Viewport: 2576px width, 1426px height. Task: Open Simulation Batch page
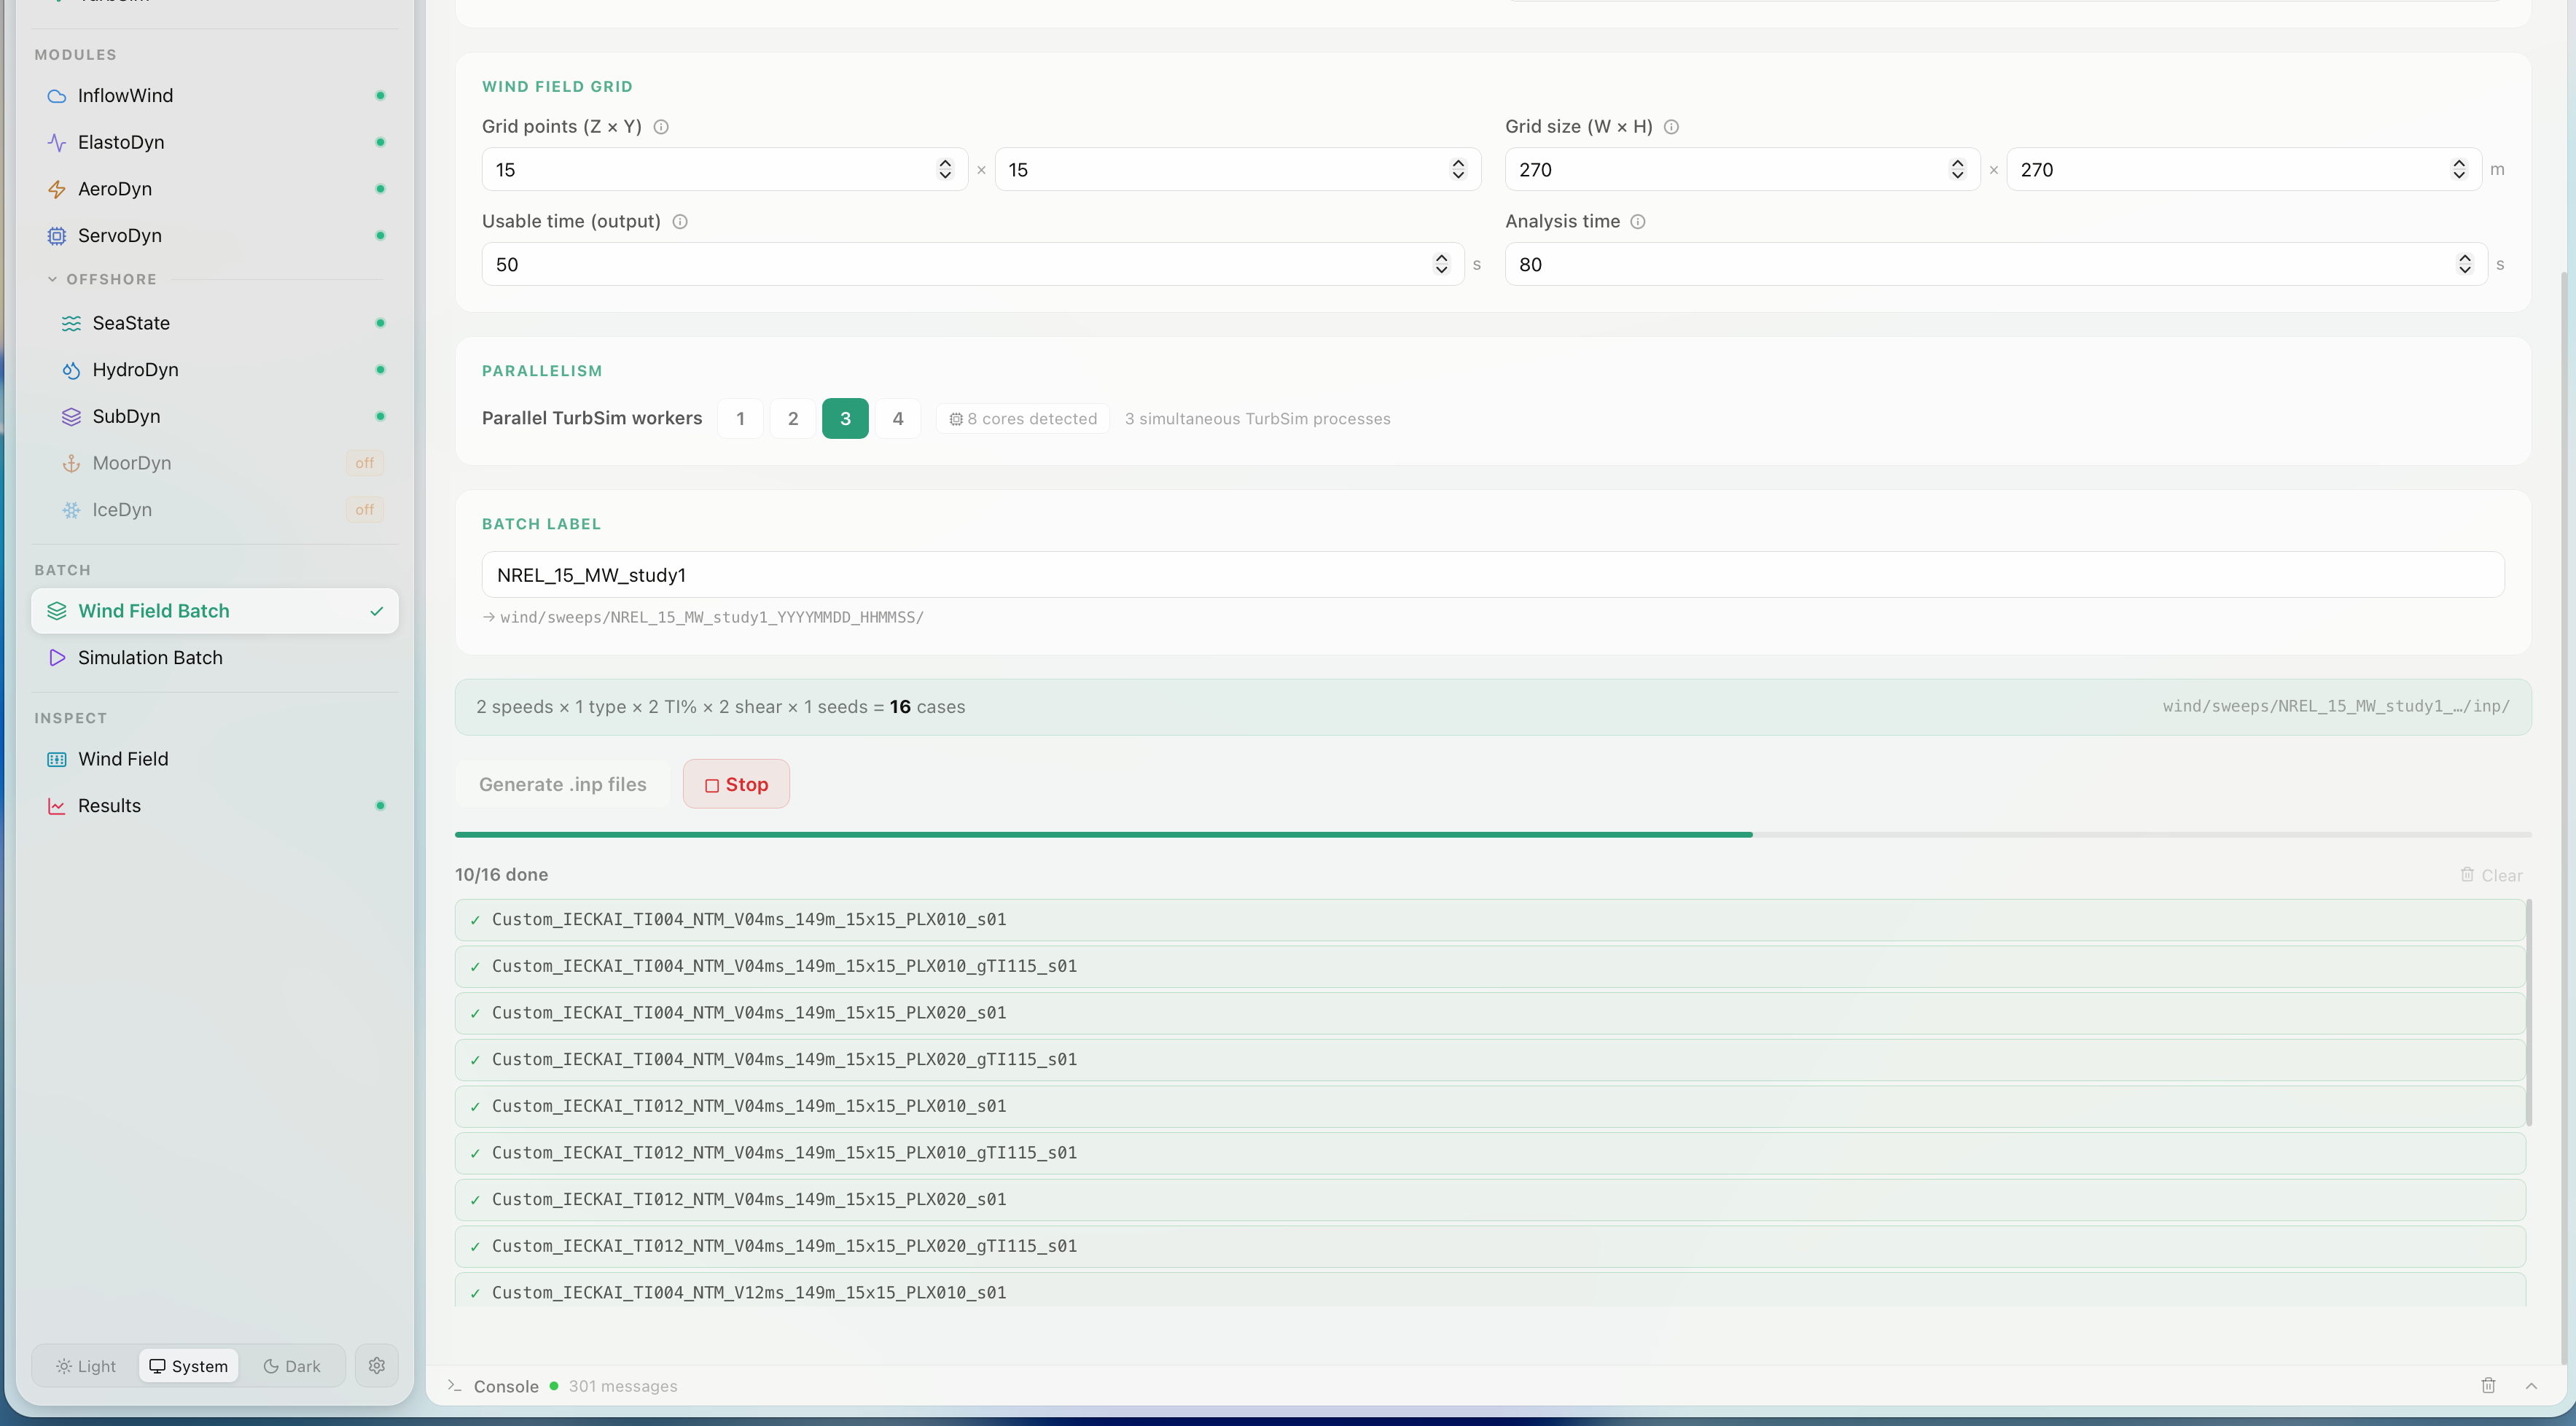[x=214, y=658]
